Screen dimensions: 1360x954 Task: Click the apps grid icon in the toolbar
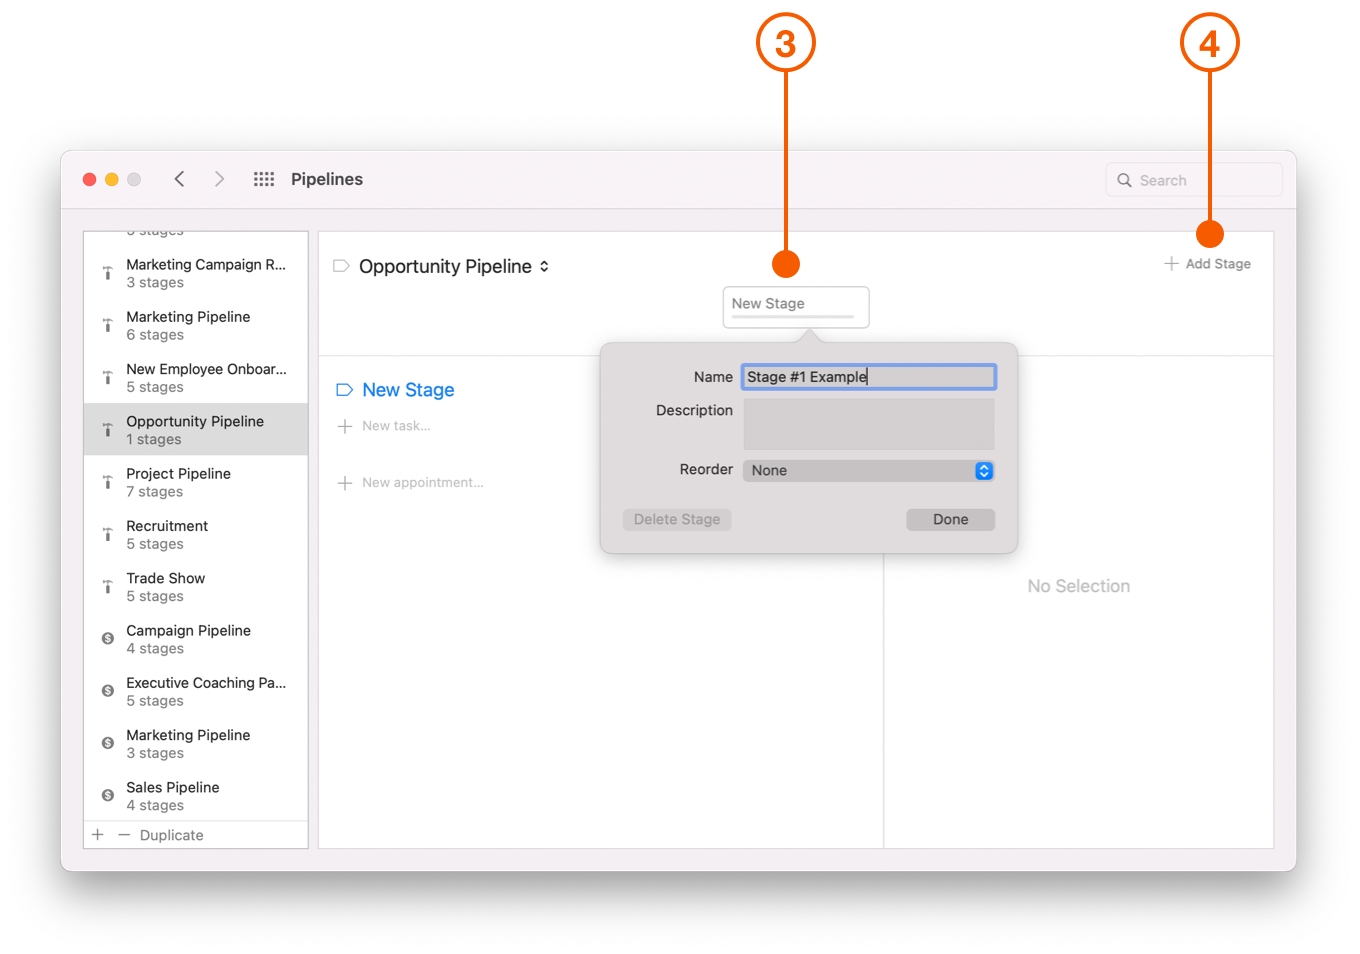pos(263,178)
